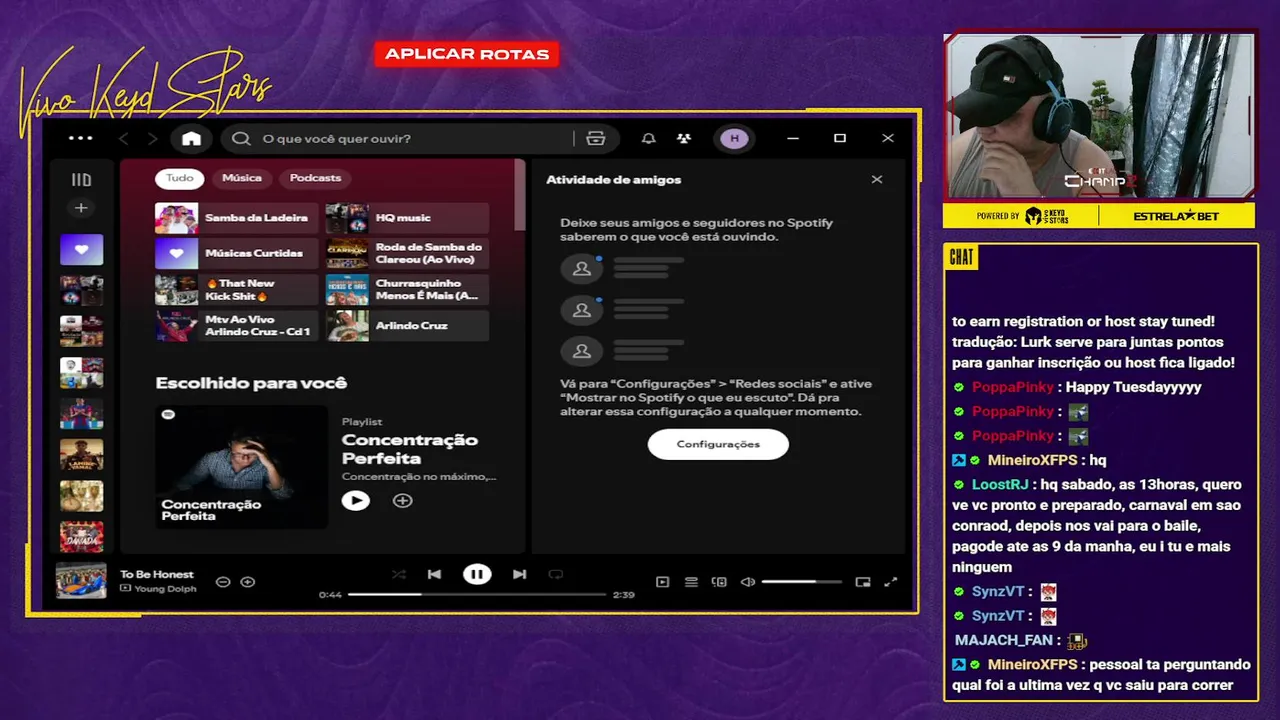Click the APLICAR ROTAS red button

(467, 54)
